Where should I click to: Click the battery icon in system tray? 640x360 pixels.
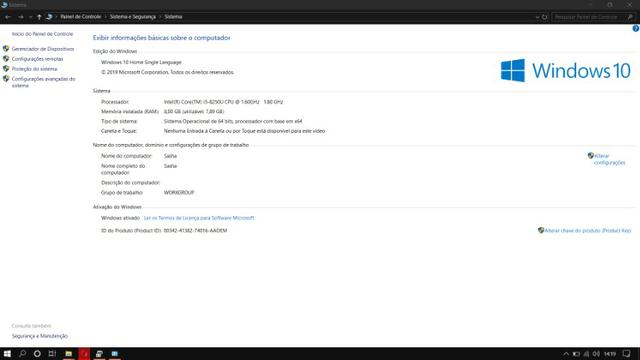576,354
